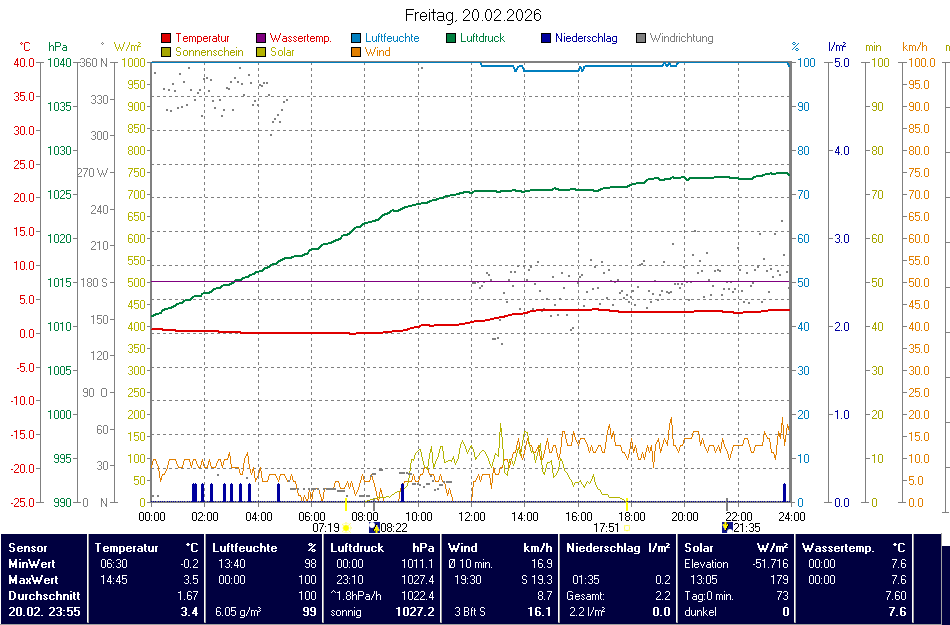Click the Sonnenschein legend label
Image resolution: width=950 pixels, height=625 pixels.
click(x=209, y=51)
